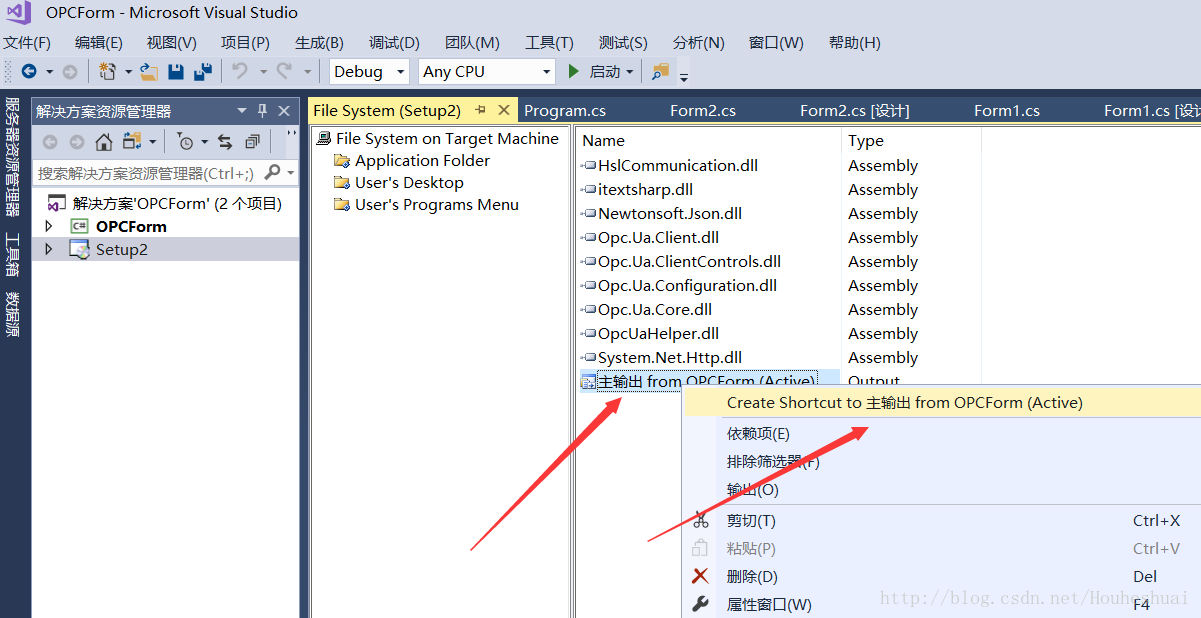Image resolution: width=1201 pixels, height=618 pixels.
Task: Expand the Setup2 project node
Action: click(x=48, y=249)
